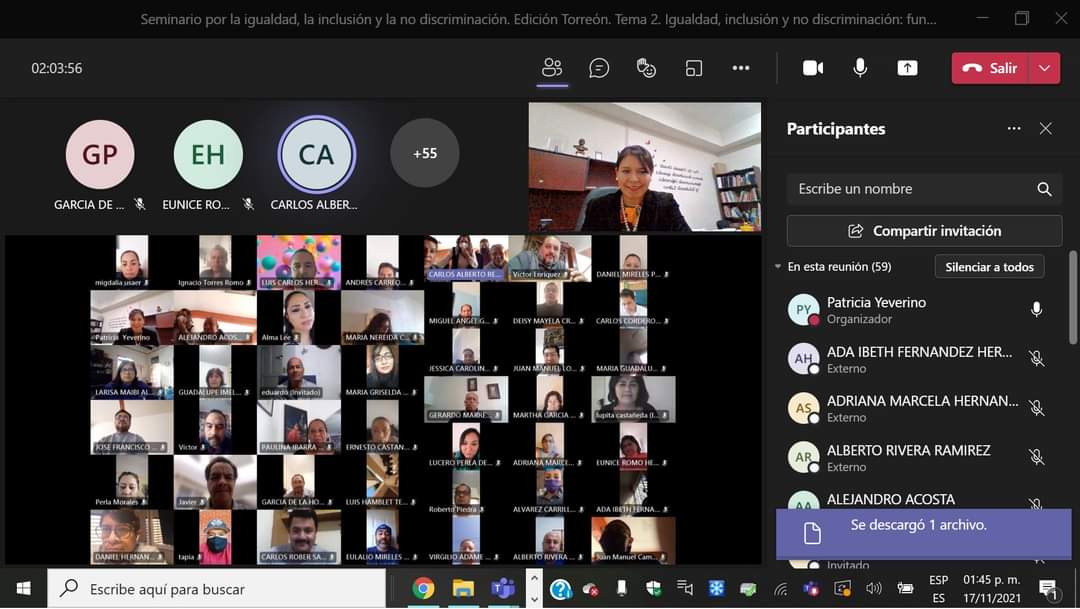
Task: Expand the Salir dropdown arrow
Action: pyautogui.click(x=1044, y=68)
